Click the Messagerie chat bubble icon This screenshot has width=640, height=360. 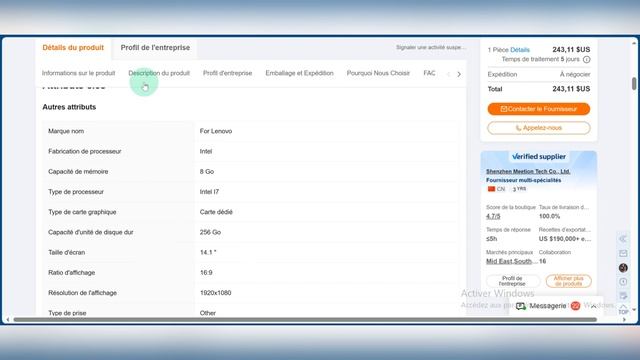[x=520, y=306]
